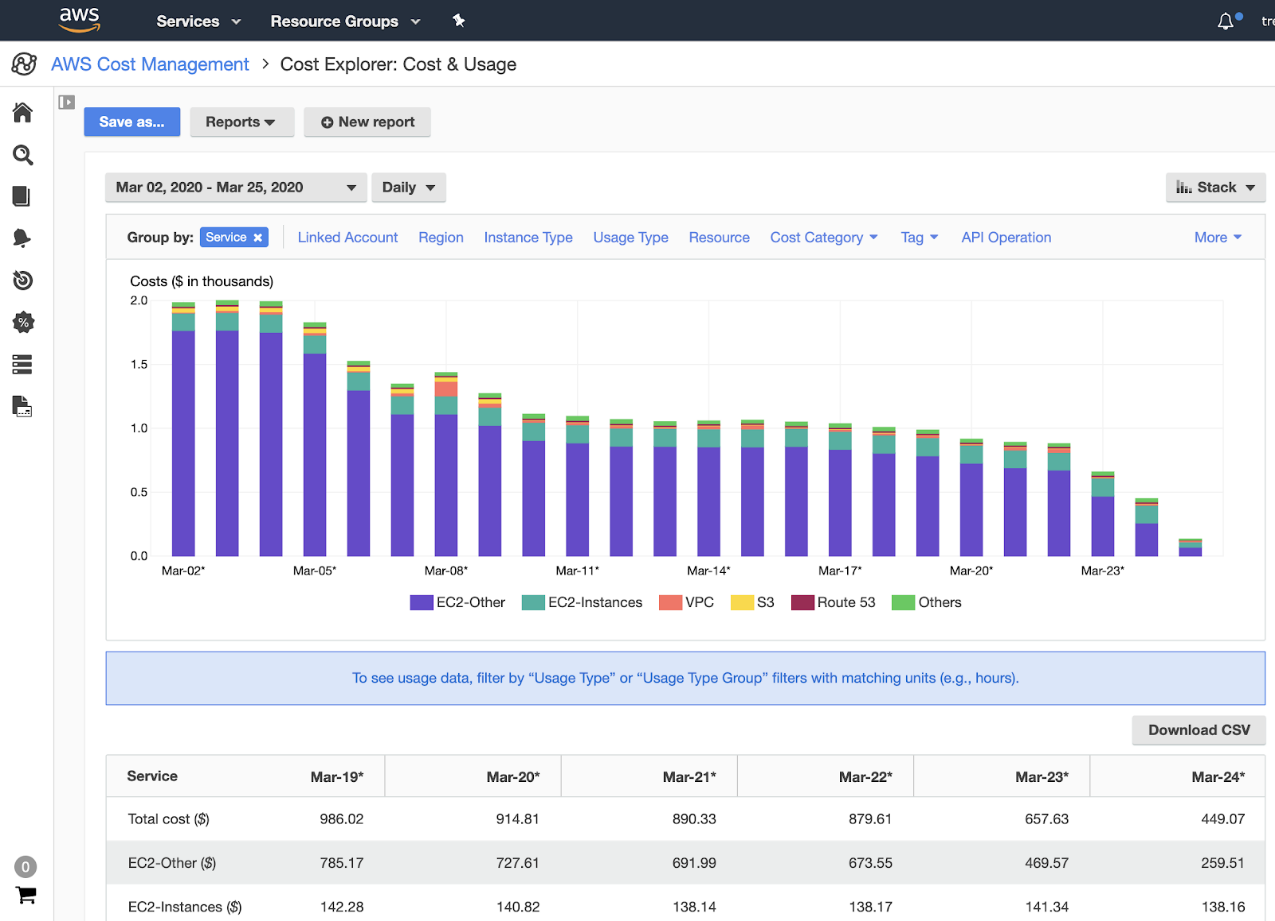Select the Total cost ($) row label
The width and height of the screenshot is (1275, 921).
[168, 819]
